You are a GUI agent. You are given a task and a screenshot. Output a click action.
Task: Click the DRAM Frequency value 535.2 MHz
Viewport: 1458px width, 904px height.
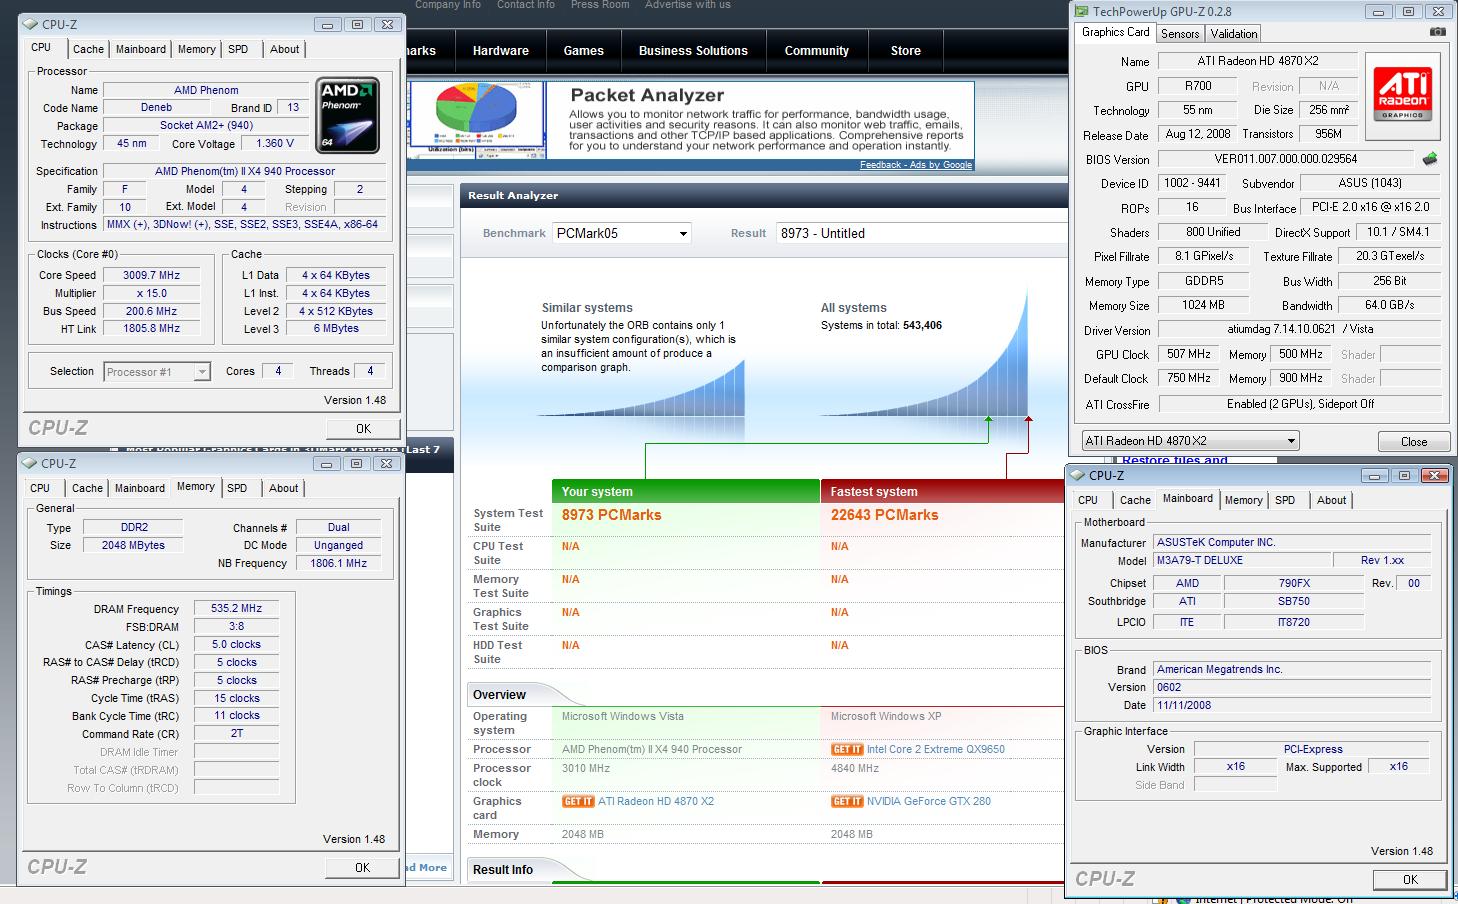[x=236, y=608]
